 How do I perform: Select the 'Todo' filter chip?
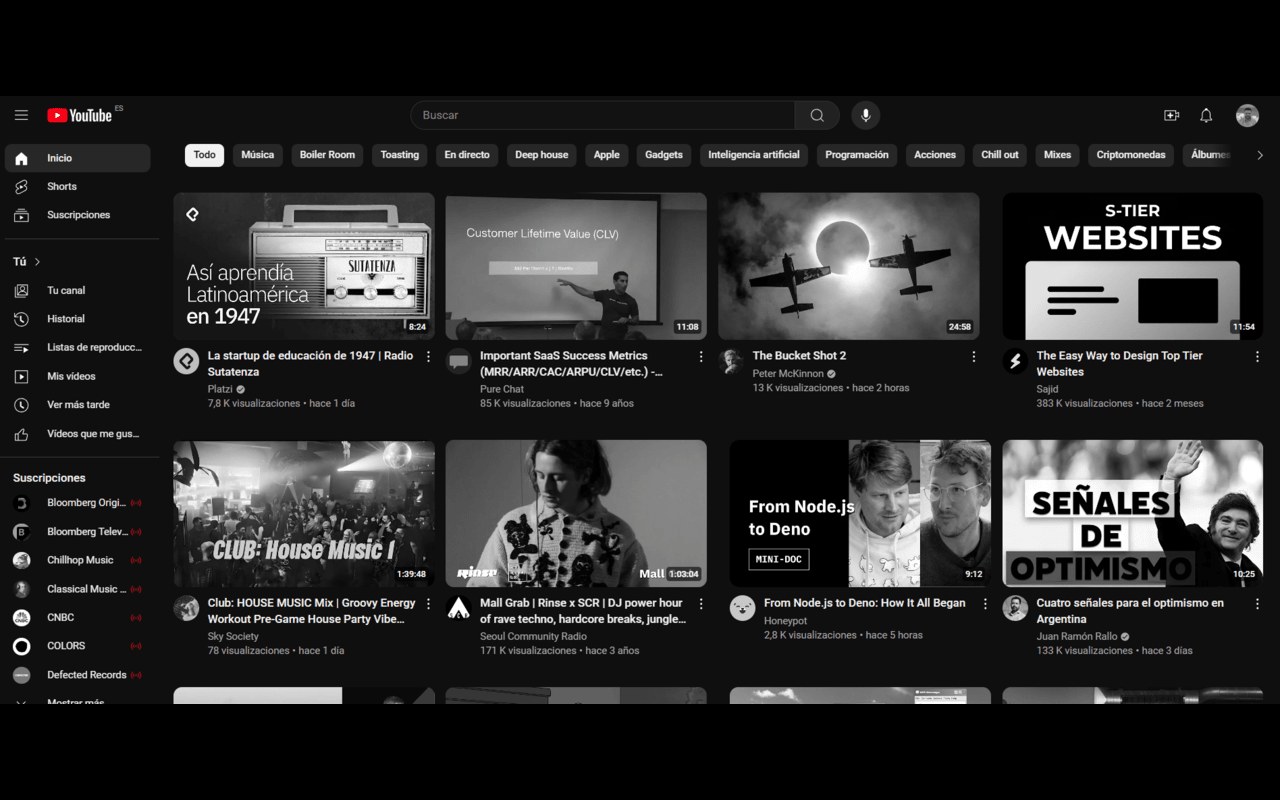[204, 155]
